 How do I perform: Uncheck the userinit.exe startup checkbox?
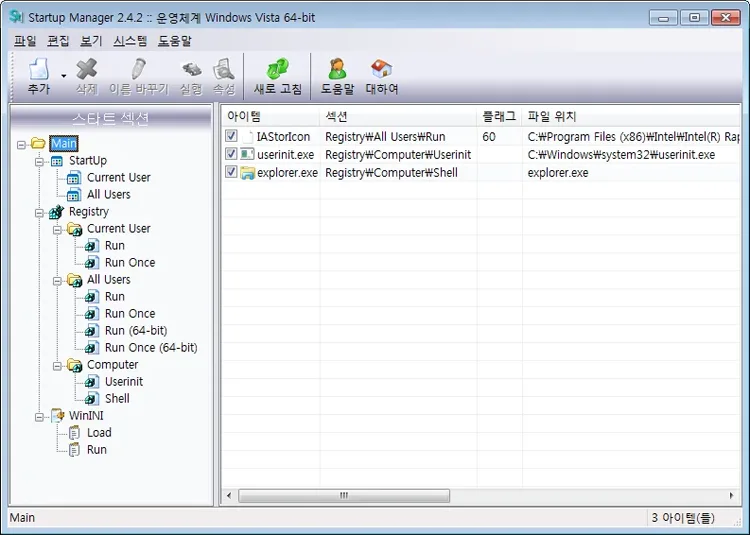point(231,154)
